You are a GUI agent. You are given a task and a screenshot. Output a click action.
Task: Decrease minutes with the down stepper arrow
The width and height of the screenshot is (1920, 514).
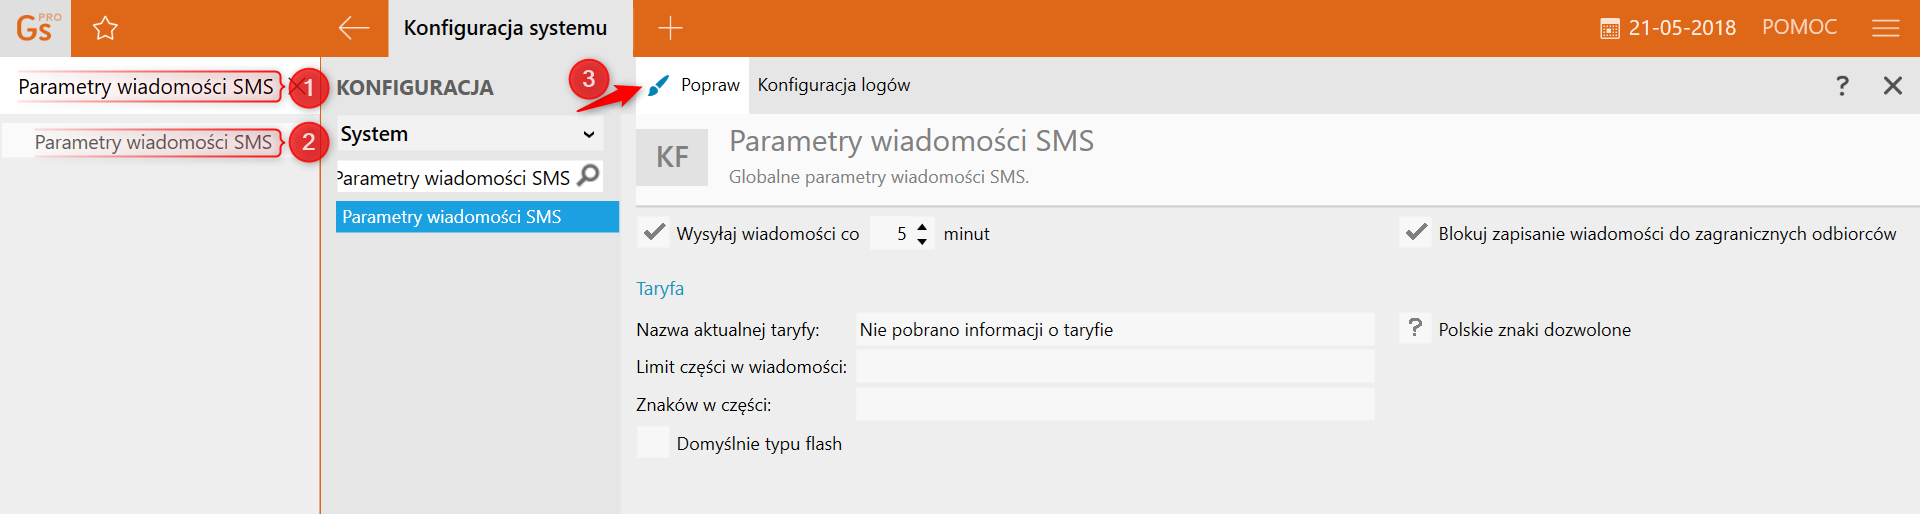click(x=922, y=241)
